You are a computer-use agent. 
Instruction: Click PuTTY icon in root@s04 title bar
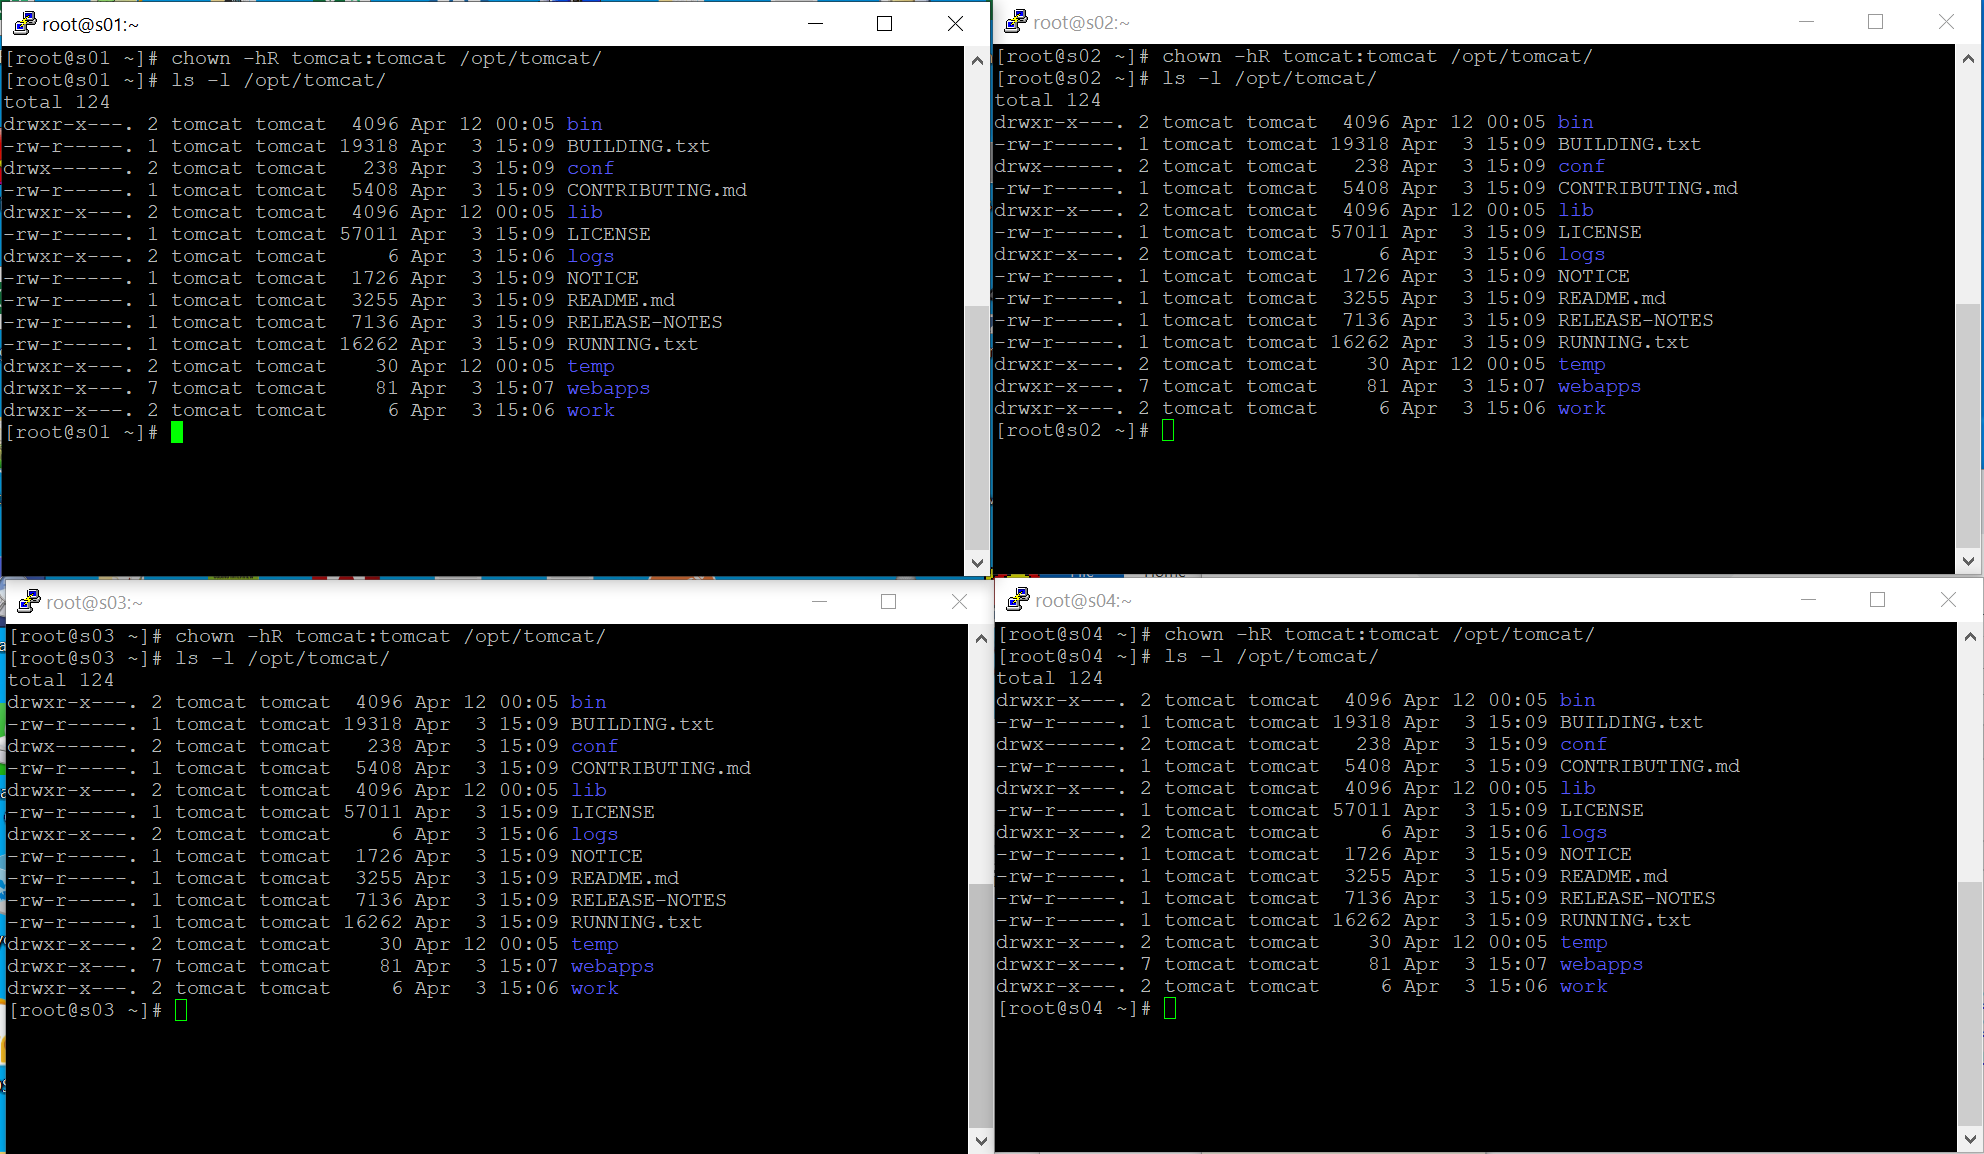1018,599
